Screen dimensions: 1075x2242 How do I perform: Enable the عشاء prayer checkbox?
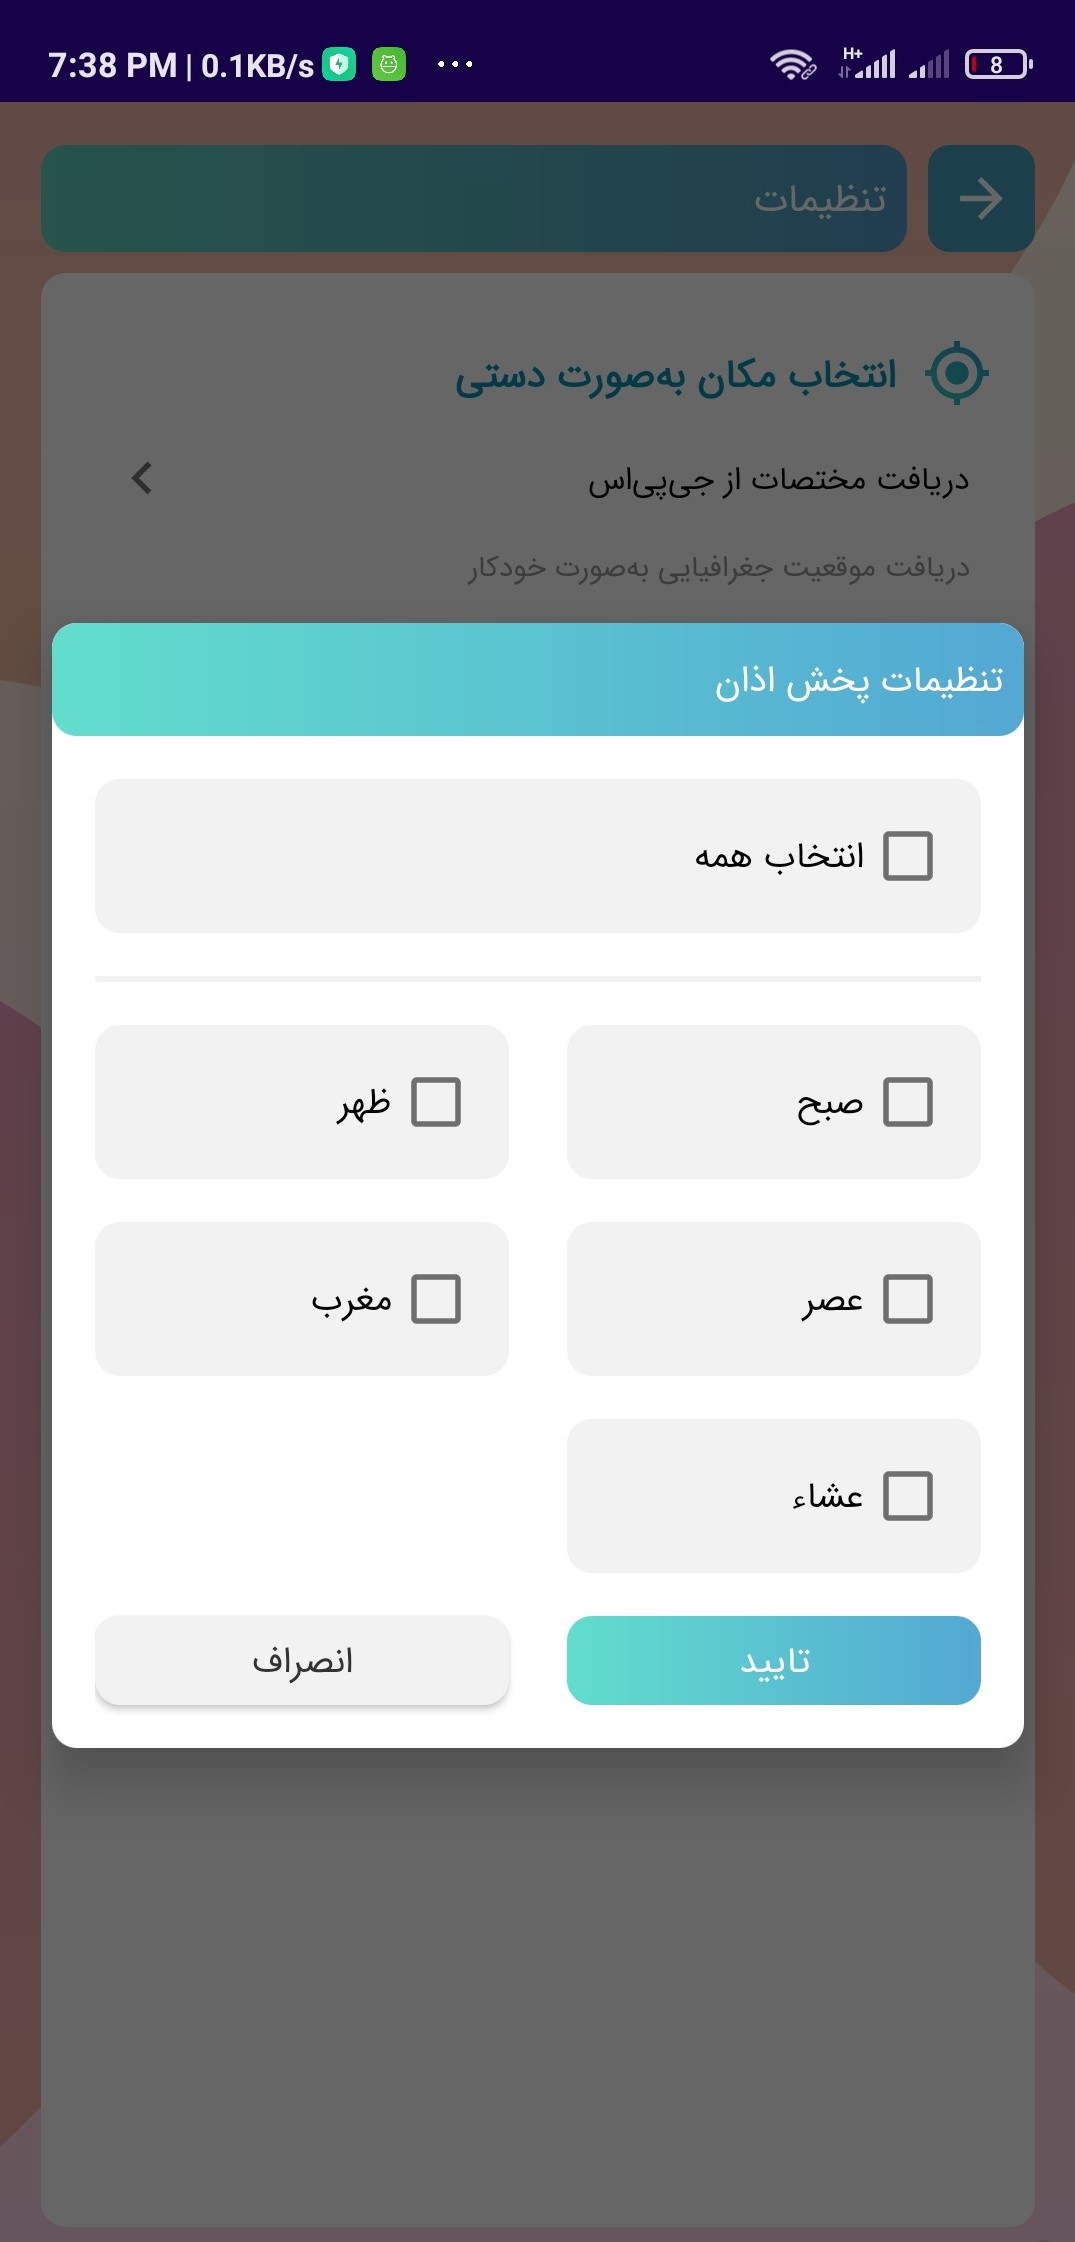pos(908,1496)
